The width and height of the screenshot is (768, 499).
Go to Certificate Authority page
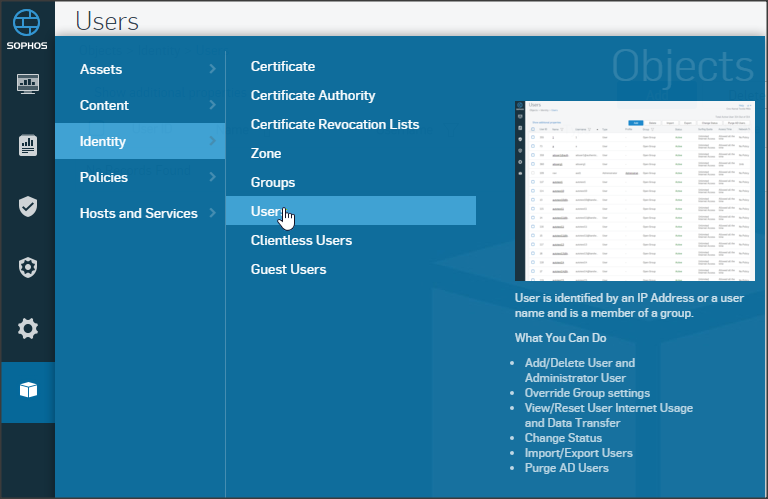click(x=313, y=95)
